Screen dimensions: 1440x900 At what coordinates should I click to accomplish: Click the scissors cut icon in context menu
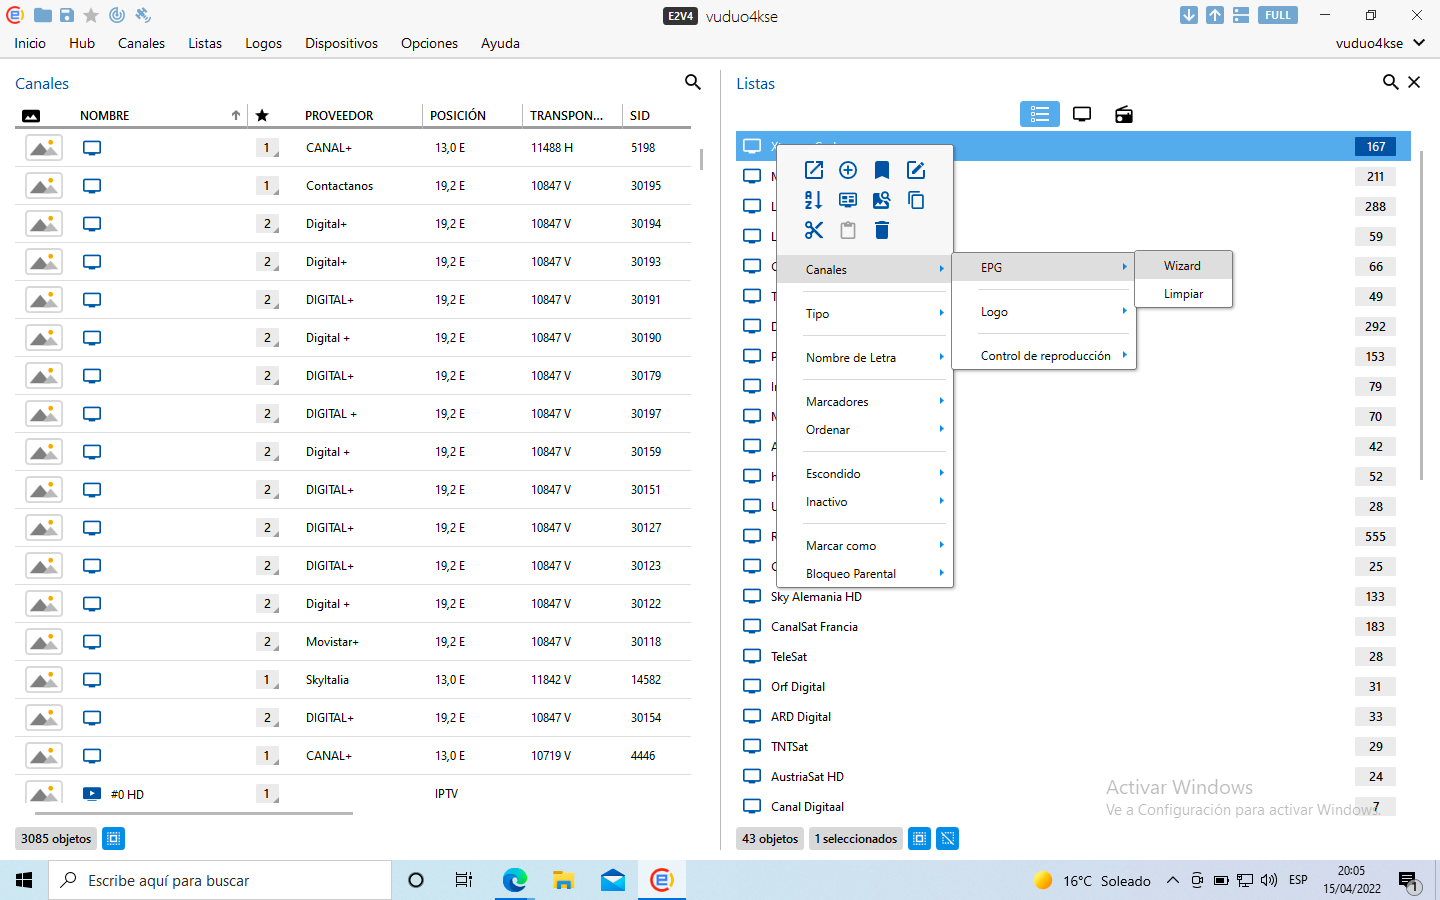coord(814,231)
